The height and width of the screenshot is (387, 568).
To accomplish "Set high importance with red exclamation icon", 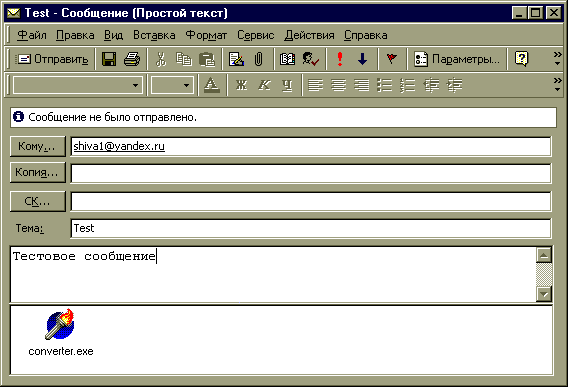I will pos(340,59).
